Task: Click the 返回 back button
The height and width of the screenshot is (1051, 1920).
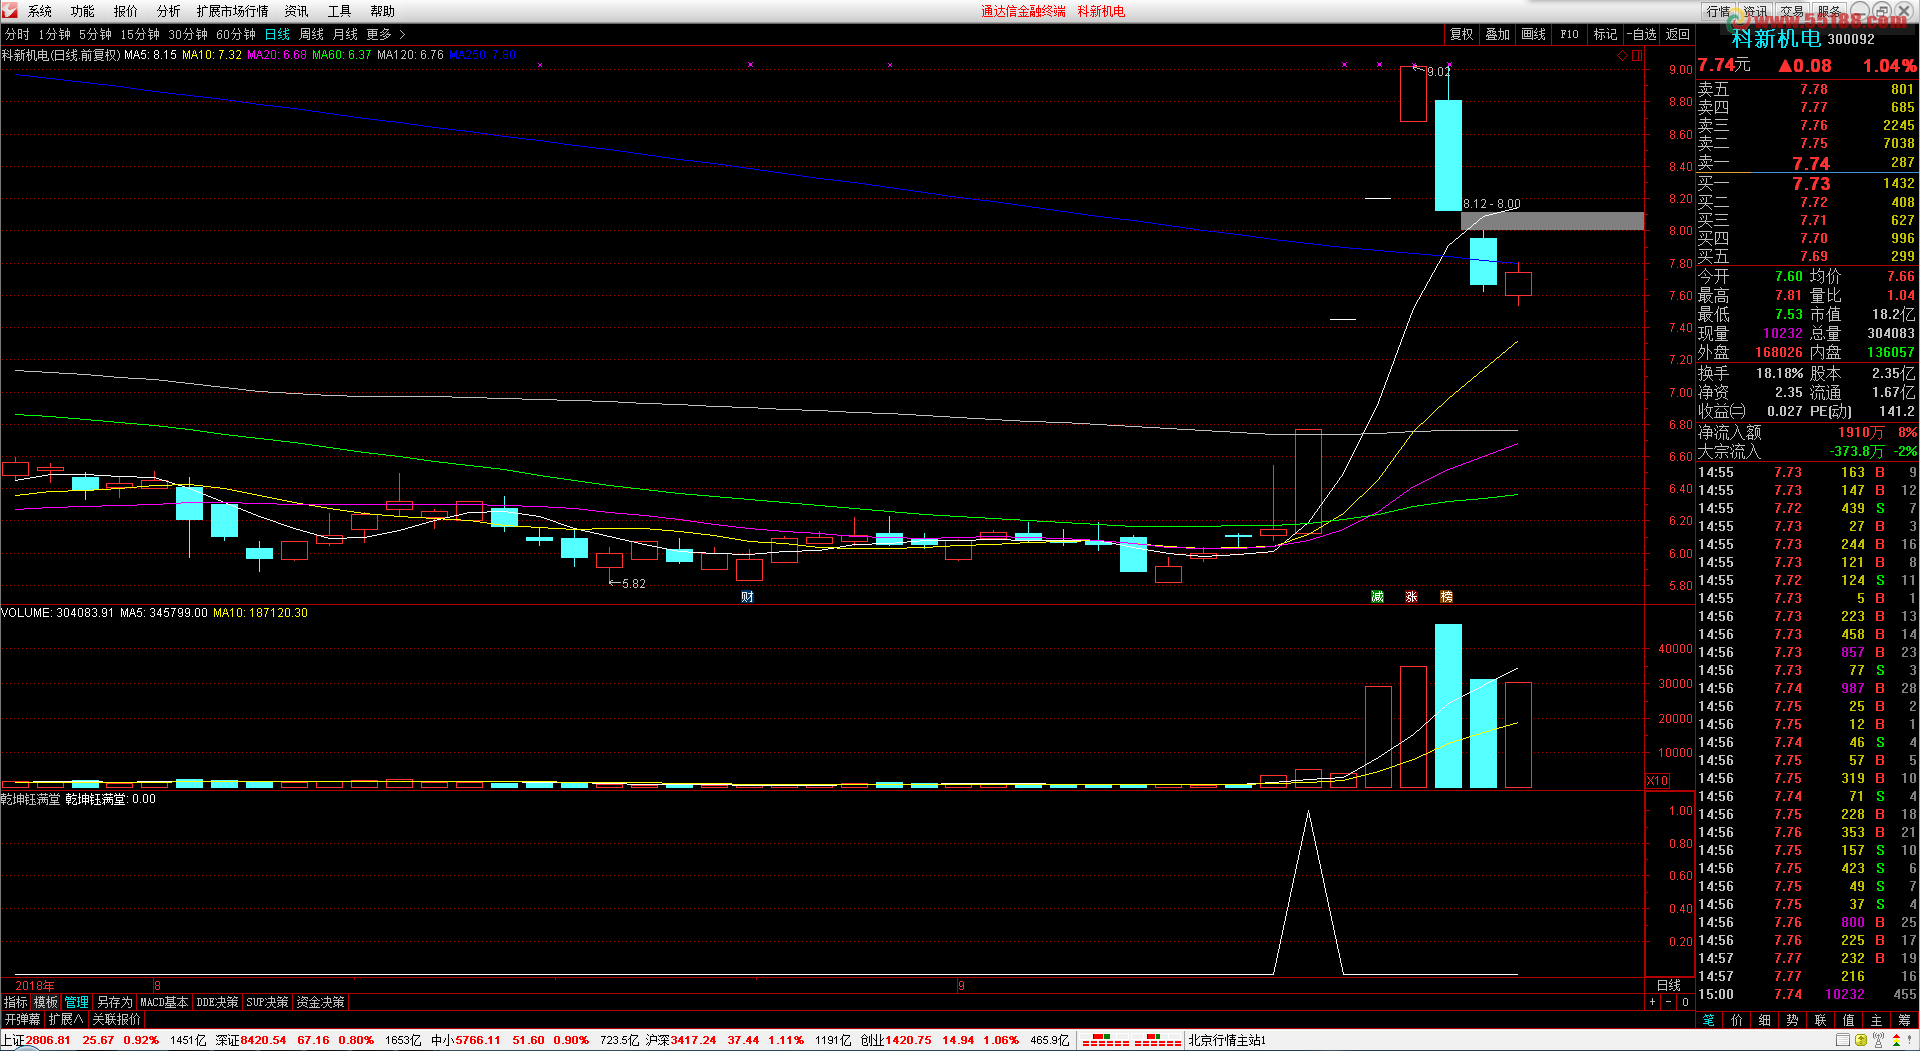Action: (1678, 34)
